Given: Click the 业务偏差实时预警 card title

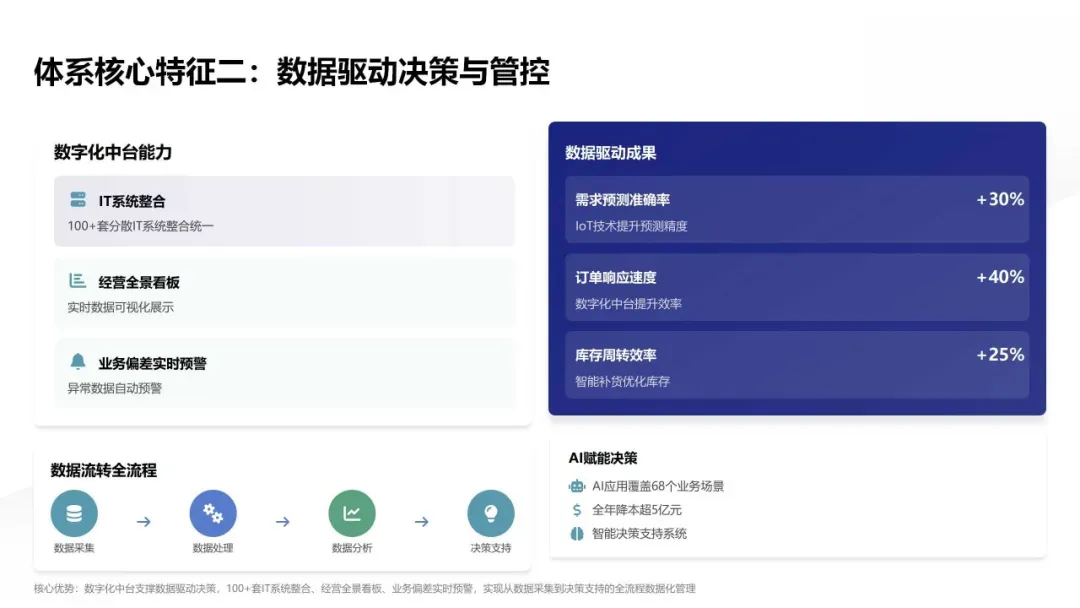Looking at the screenshot, I should [x=152, y=364].
